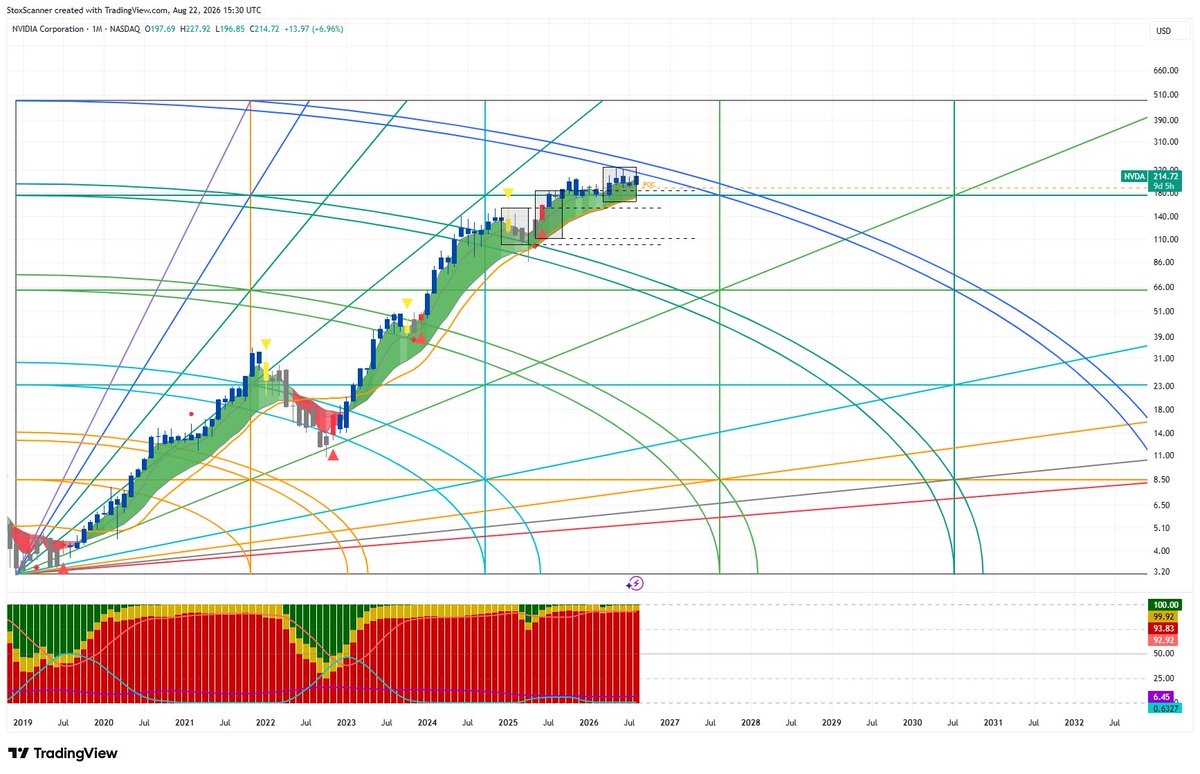Click the purple 6.45 indicator value
Screen dimensions: 1200x774
(x=1162, y=696)
